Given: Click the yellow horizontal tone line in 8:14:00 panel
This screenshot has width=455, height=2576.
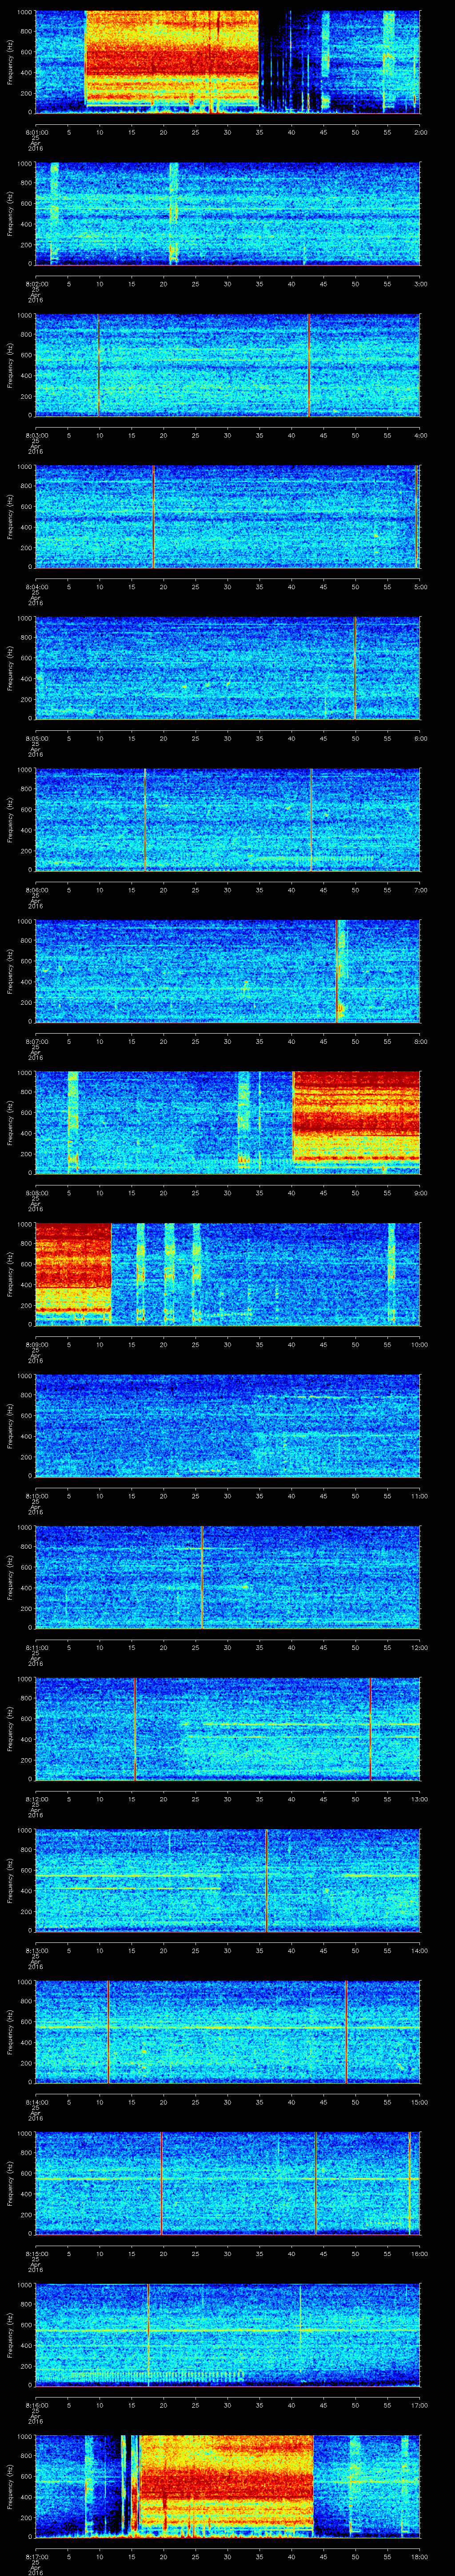Looking at the screenshot, I should click(x=228, y=2027).
